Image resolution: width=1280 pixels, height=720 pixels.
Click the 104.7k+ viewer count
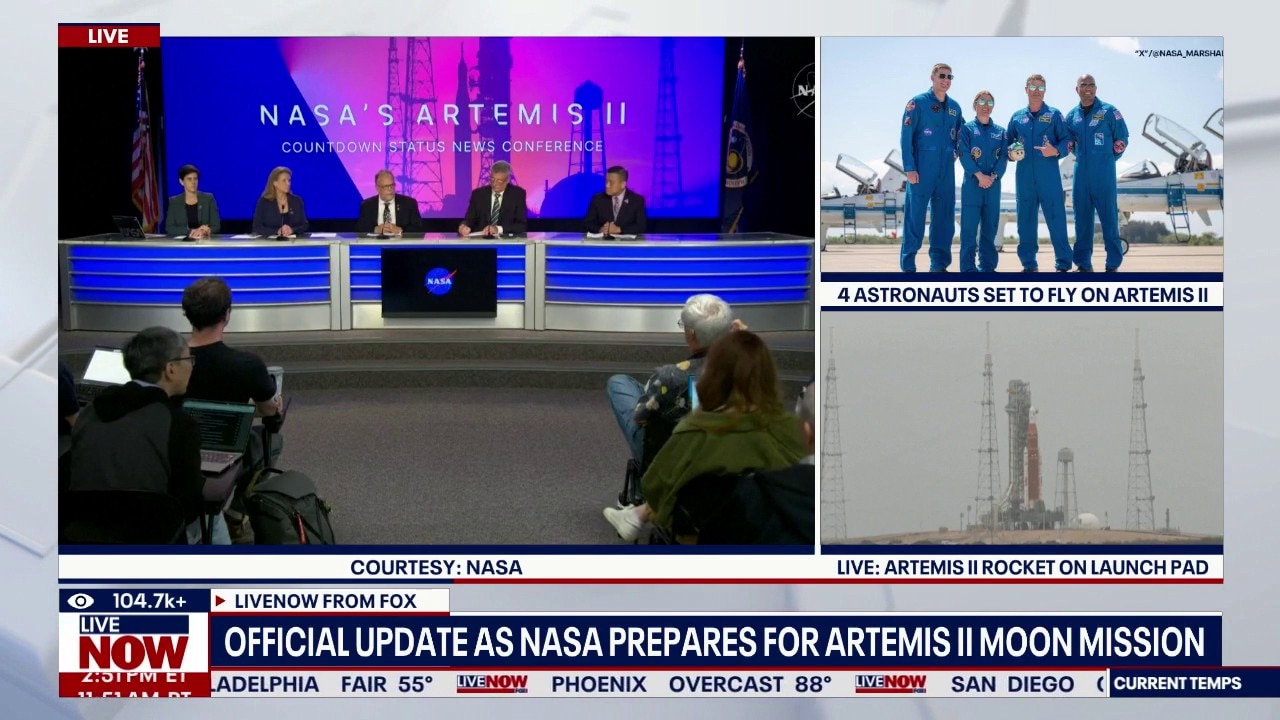click(x=148, y=601)
